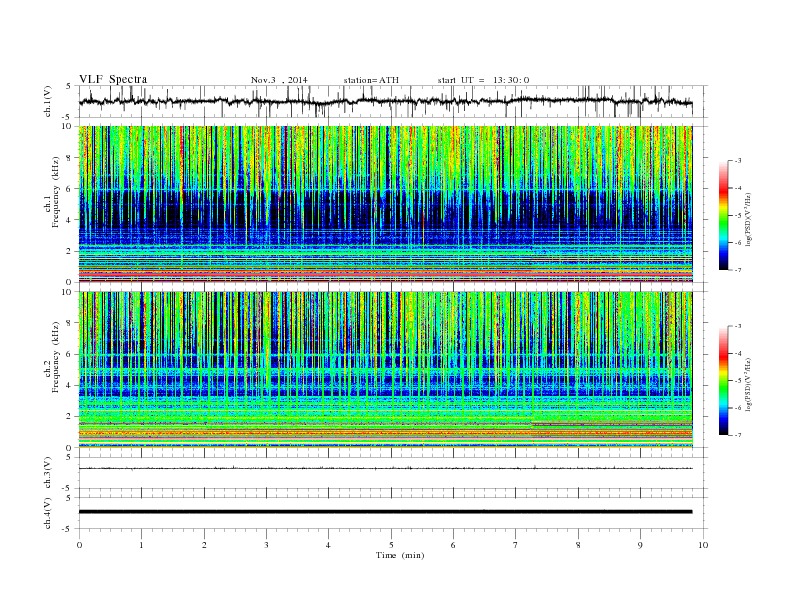Click the thin ch.3 voltage trace

click(385, 469)
